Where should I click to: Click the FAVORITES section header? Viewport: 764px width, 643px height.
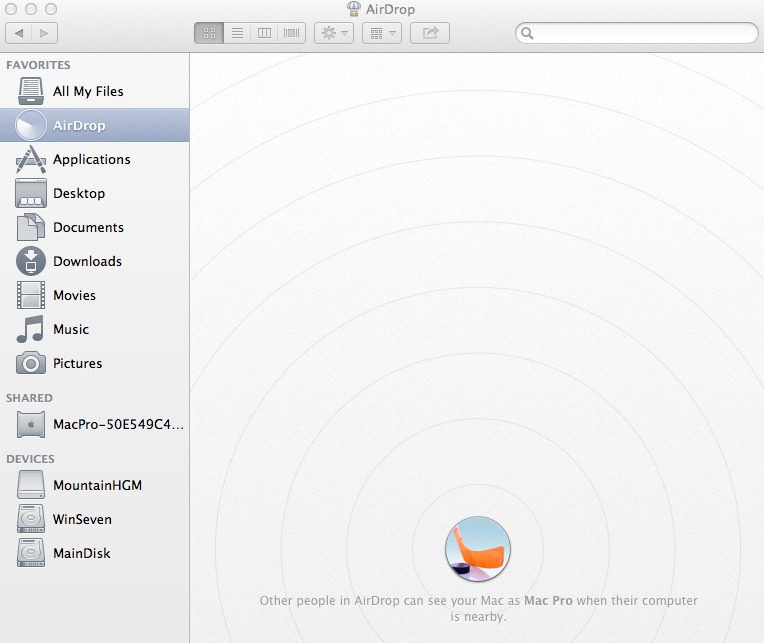coord(38,65)
